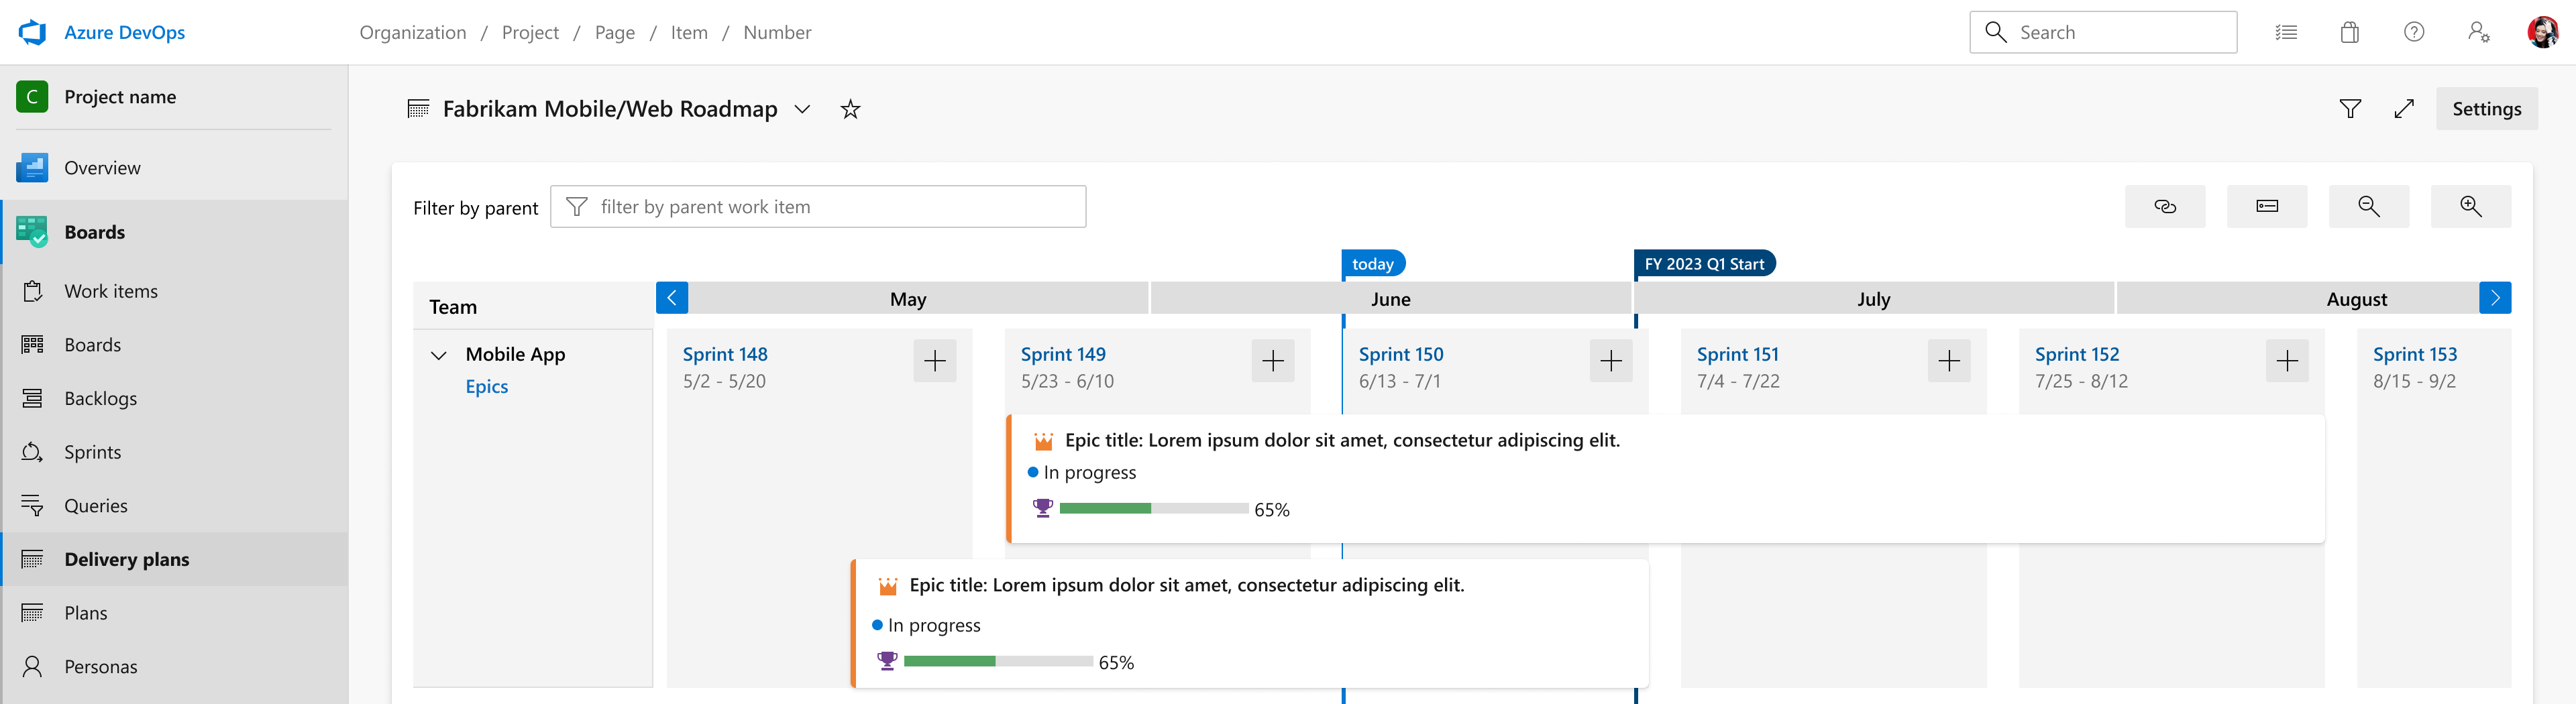Click the filter funnel icon near Settings

click(2351, 109)
